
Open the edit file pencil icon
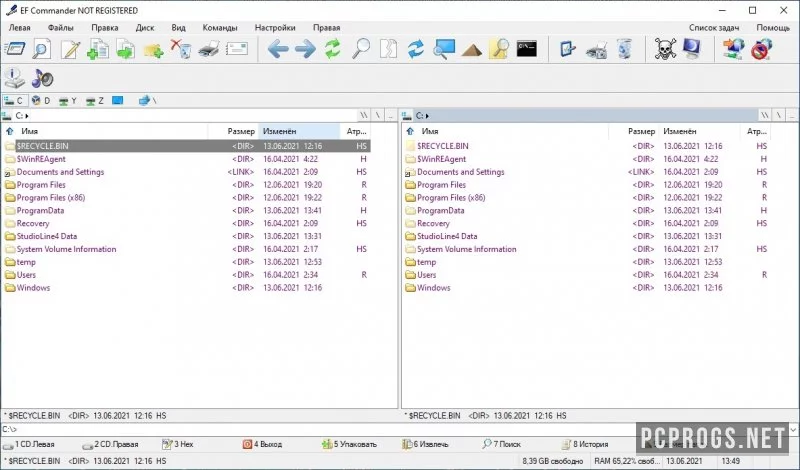click(x=70, y=50)
